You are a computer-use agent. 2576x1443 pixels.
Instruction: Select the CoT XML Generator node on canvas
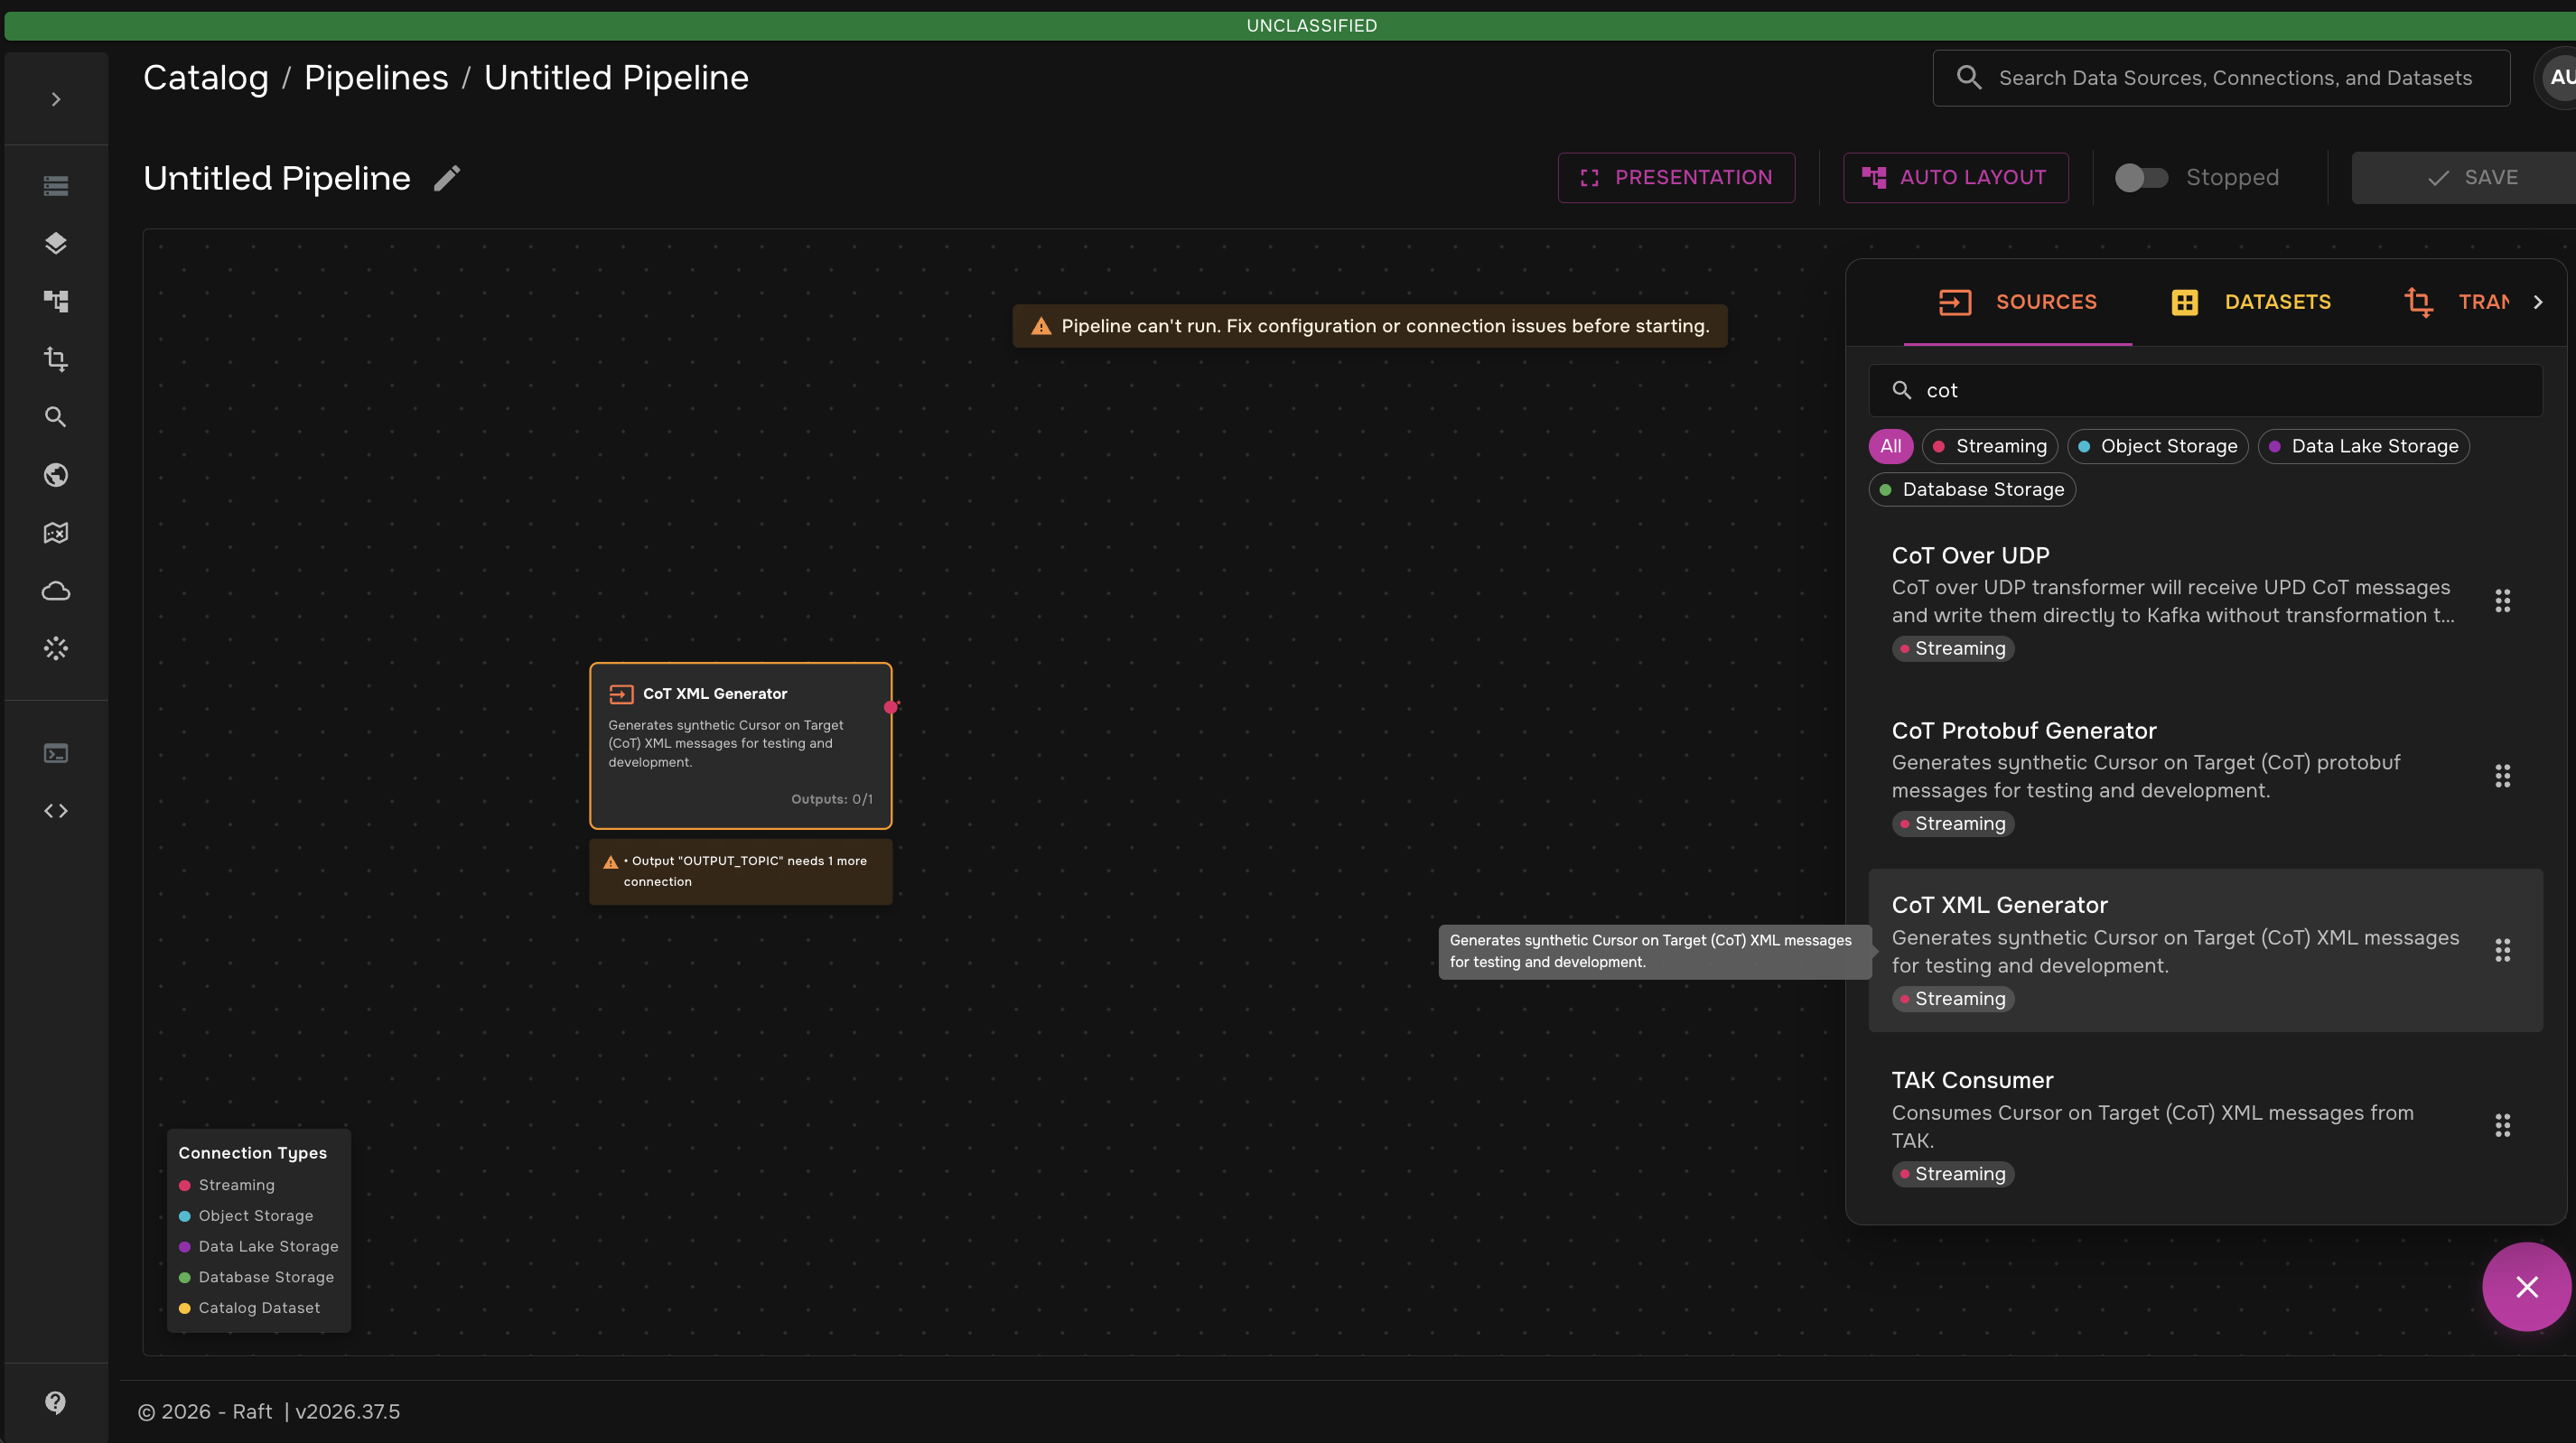pyautogui.click(x=740, y=746)
